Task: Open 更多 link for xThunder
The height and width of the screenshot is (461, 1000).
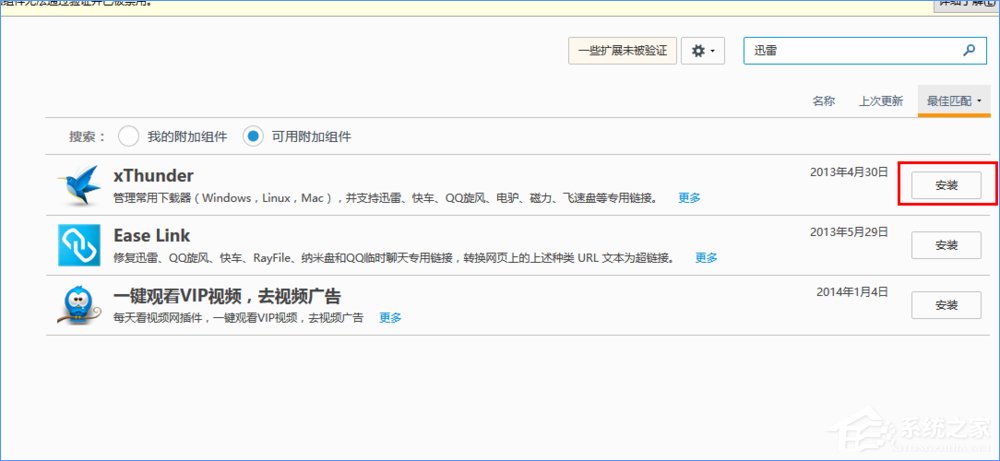Action: pos(690,198)
